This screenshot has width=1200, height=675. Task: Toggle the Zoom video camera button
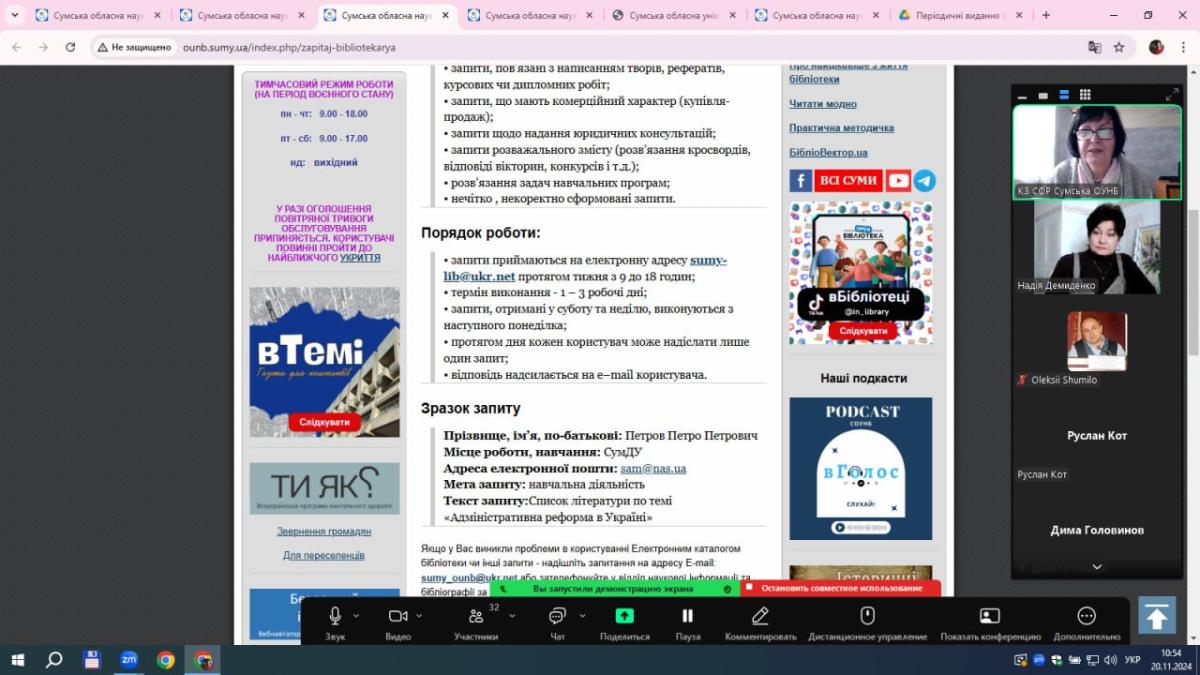pos(398,616)
